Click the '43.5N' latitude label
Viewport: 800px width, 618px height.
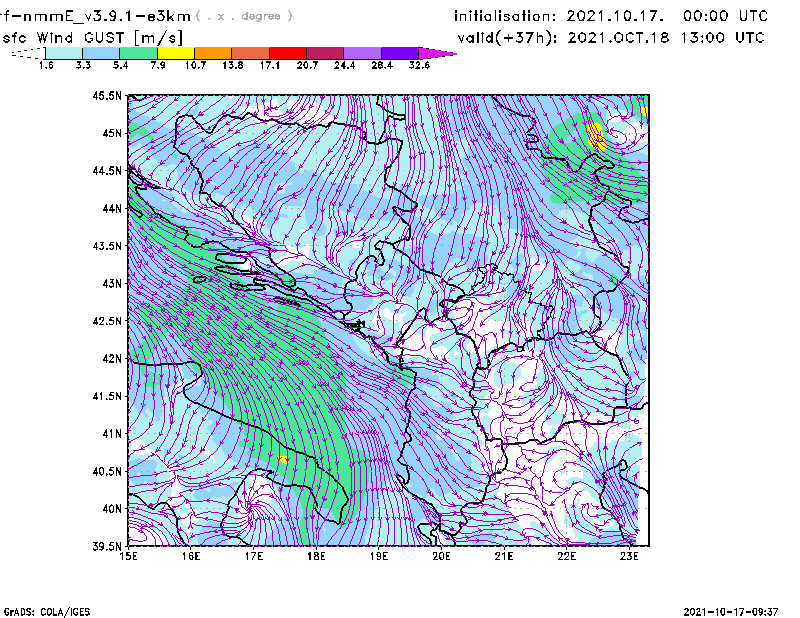point(107,245)
